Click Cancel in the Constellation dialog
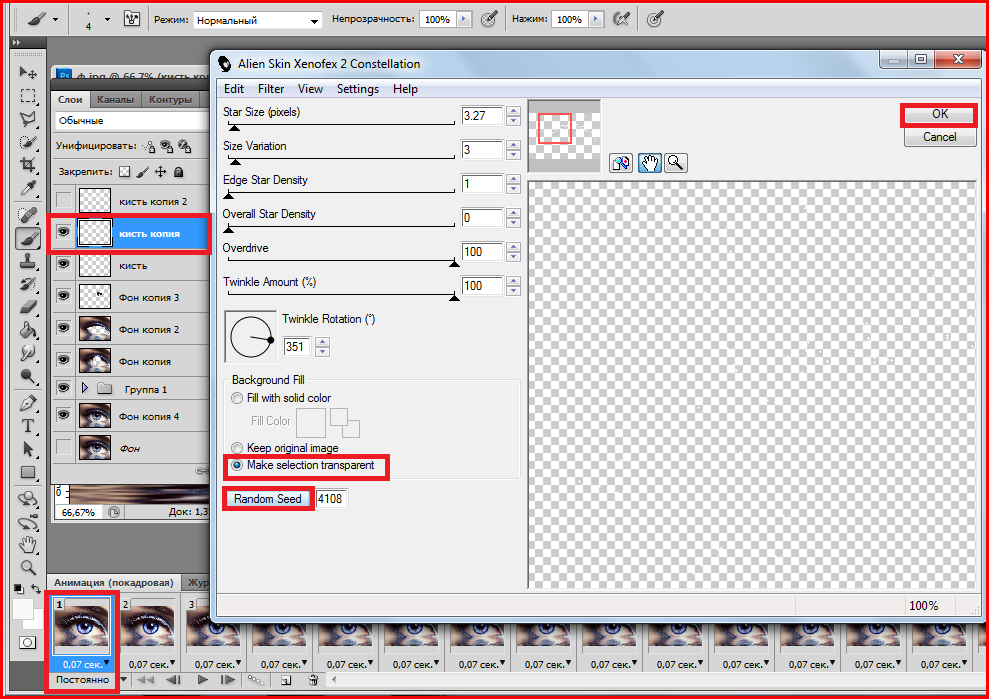The height and width of the screenshot is (699, 989). click(x=940, y=137)
